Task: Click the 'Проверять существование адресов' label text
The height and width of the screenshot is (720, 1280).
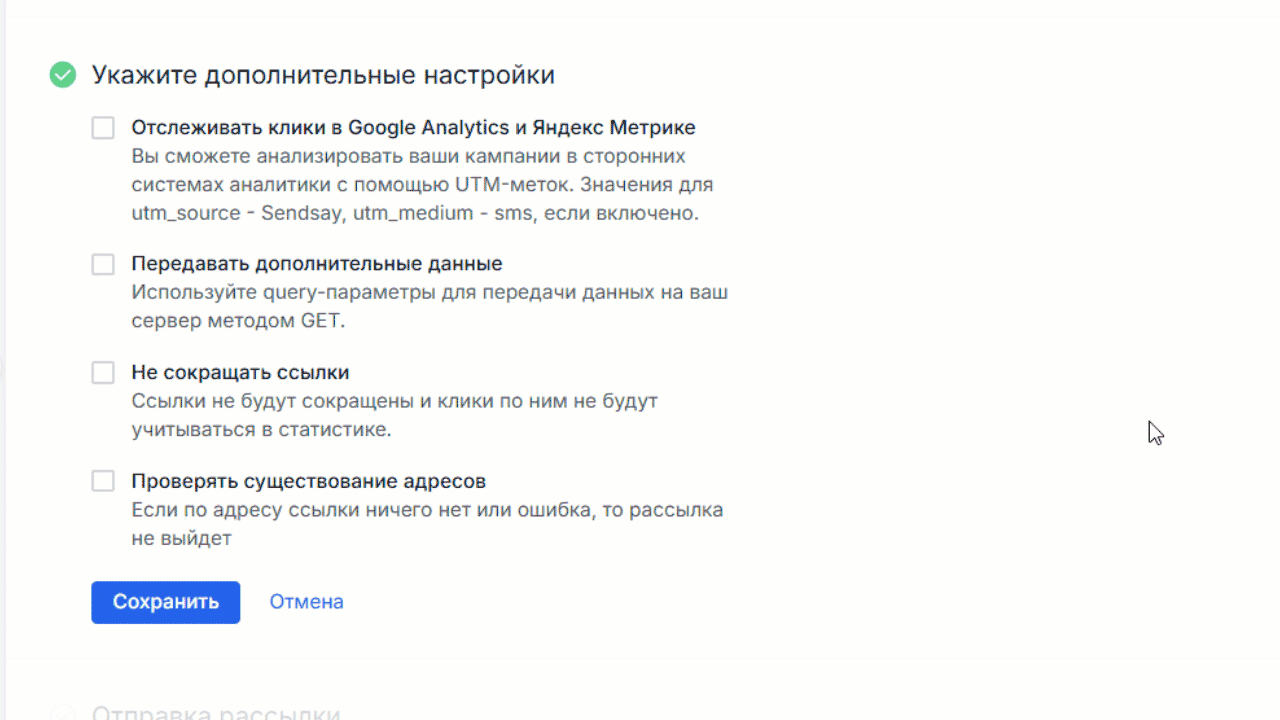Action: click(308, 481)
